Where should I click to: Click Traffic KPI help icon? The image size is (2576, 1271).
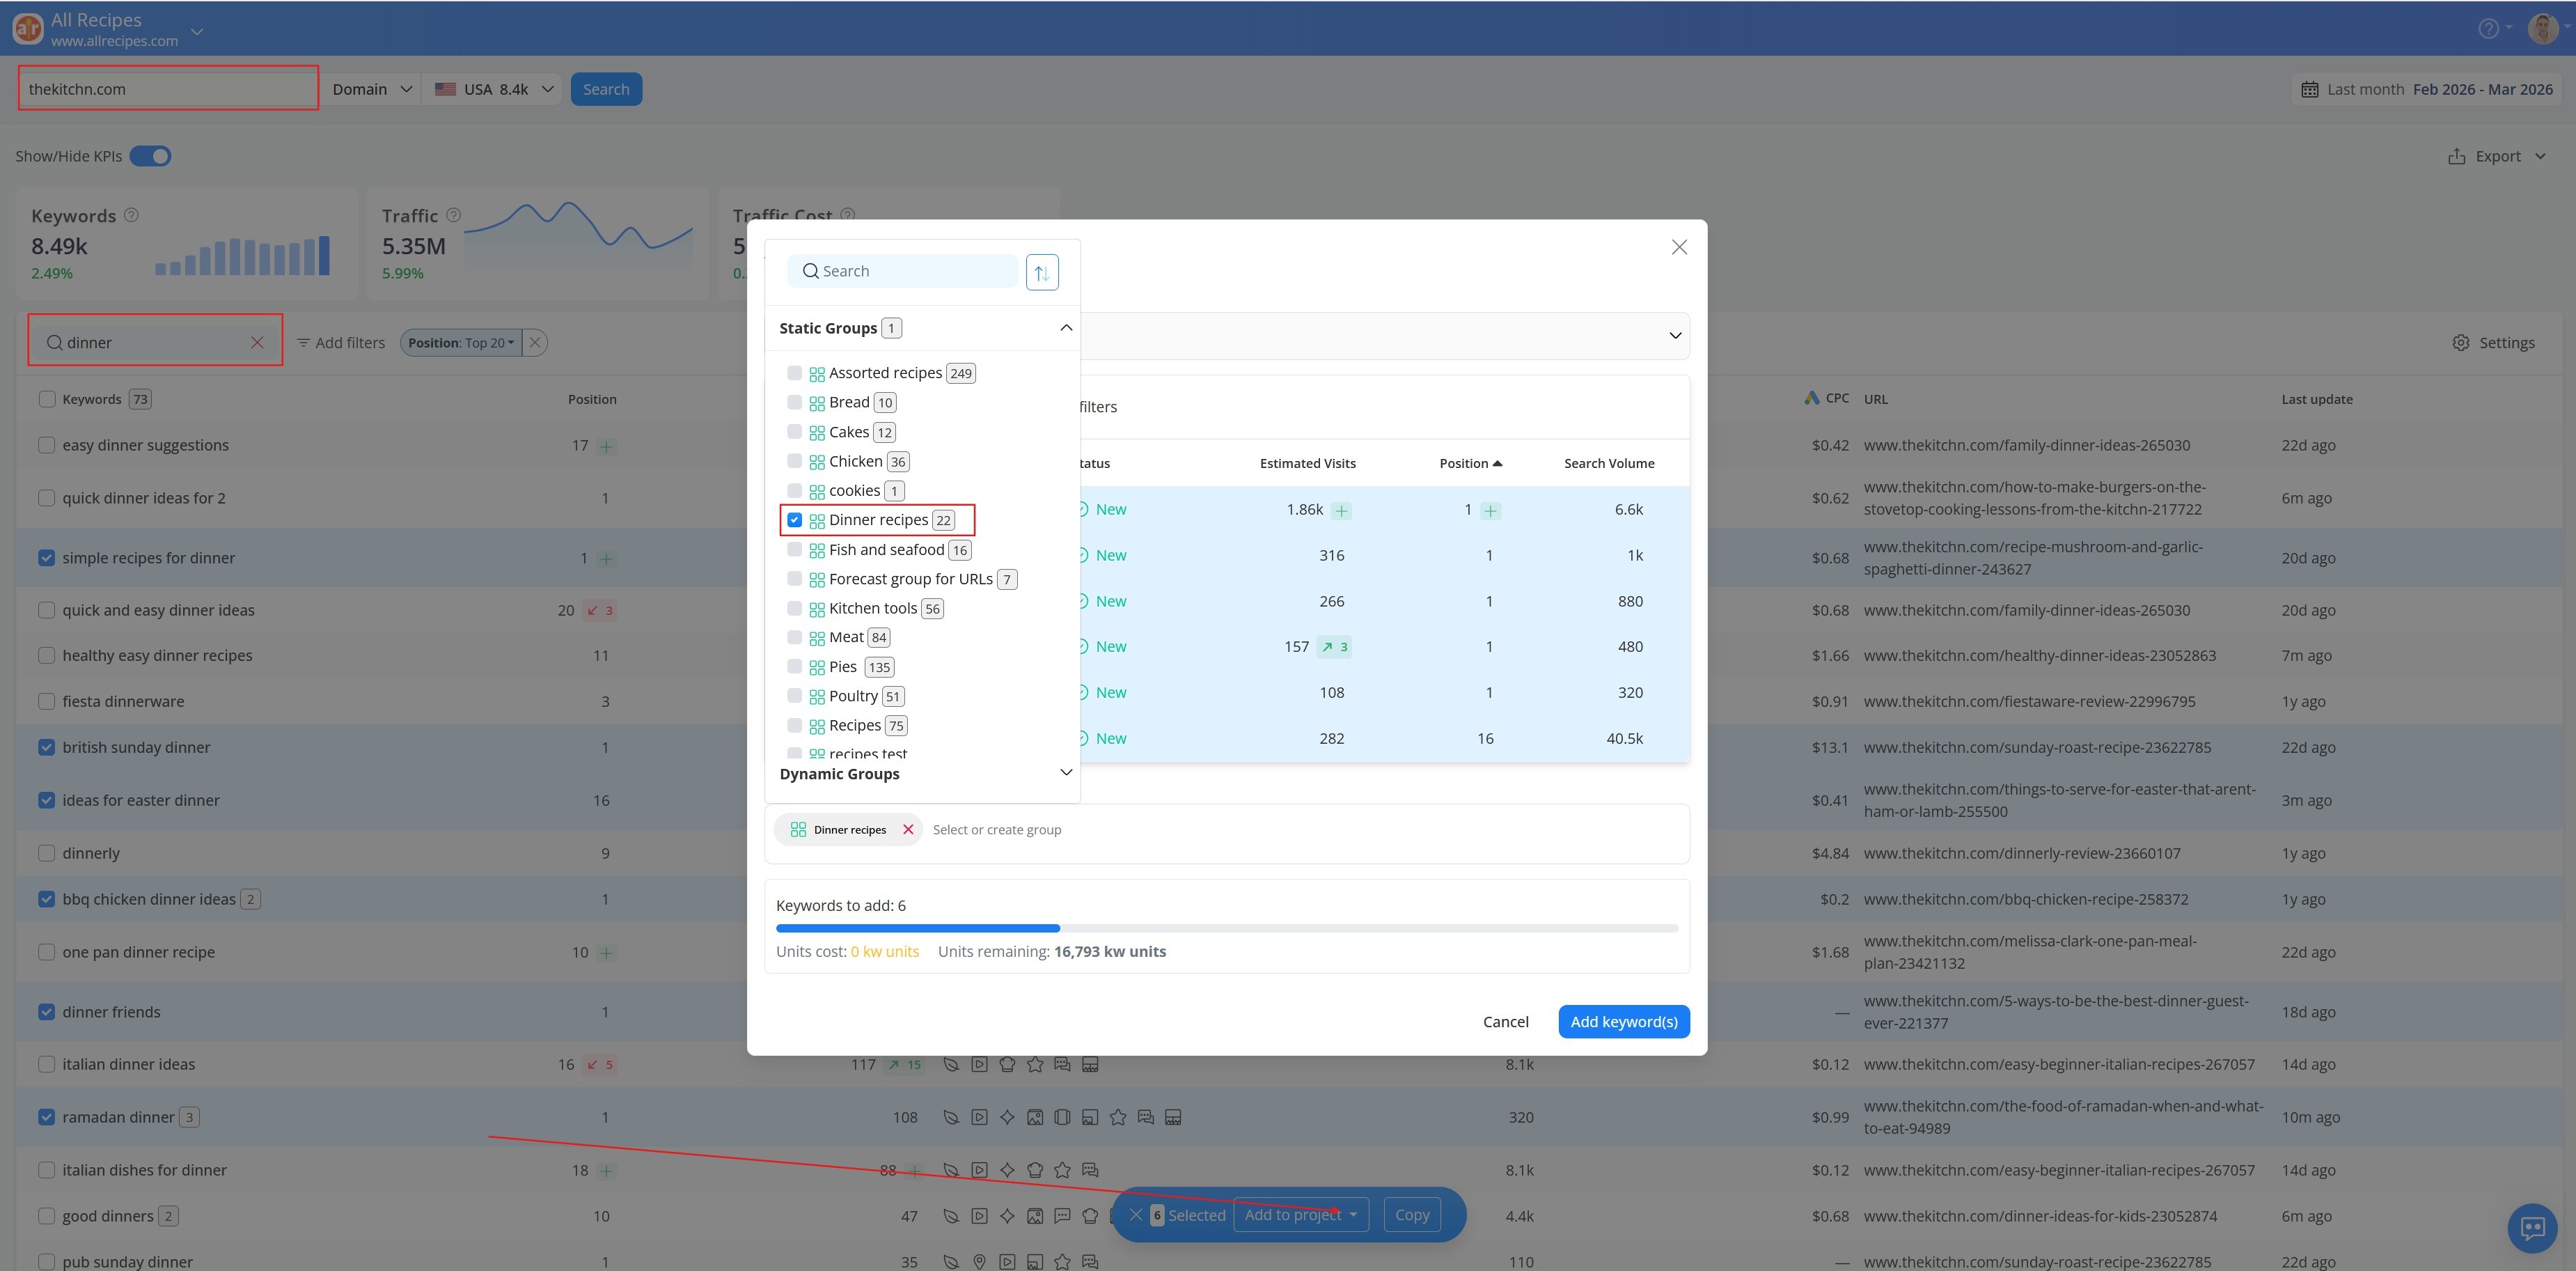(x=453, y=215)
